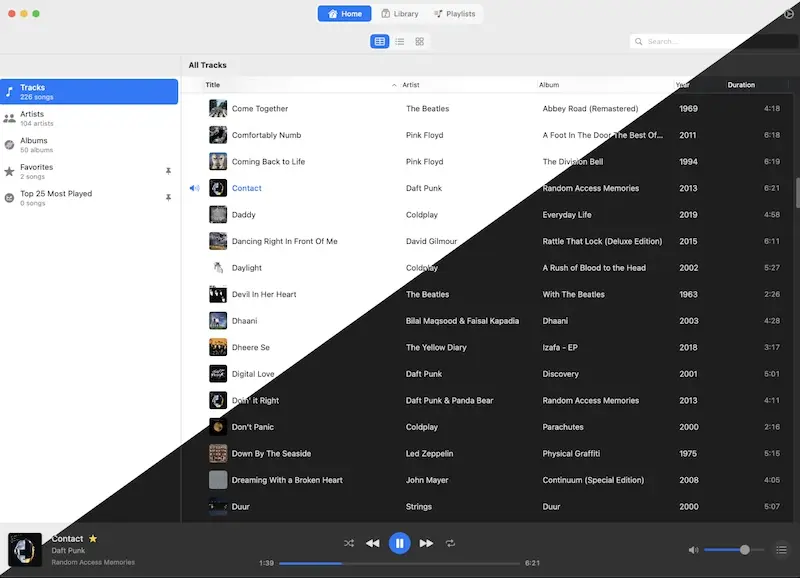The height and width of the screenshot is (578, 800).
Task: Open Artists in the sidebar
Action: pyautogui.click(x=89, y=118)
